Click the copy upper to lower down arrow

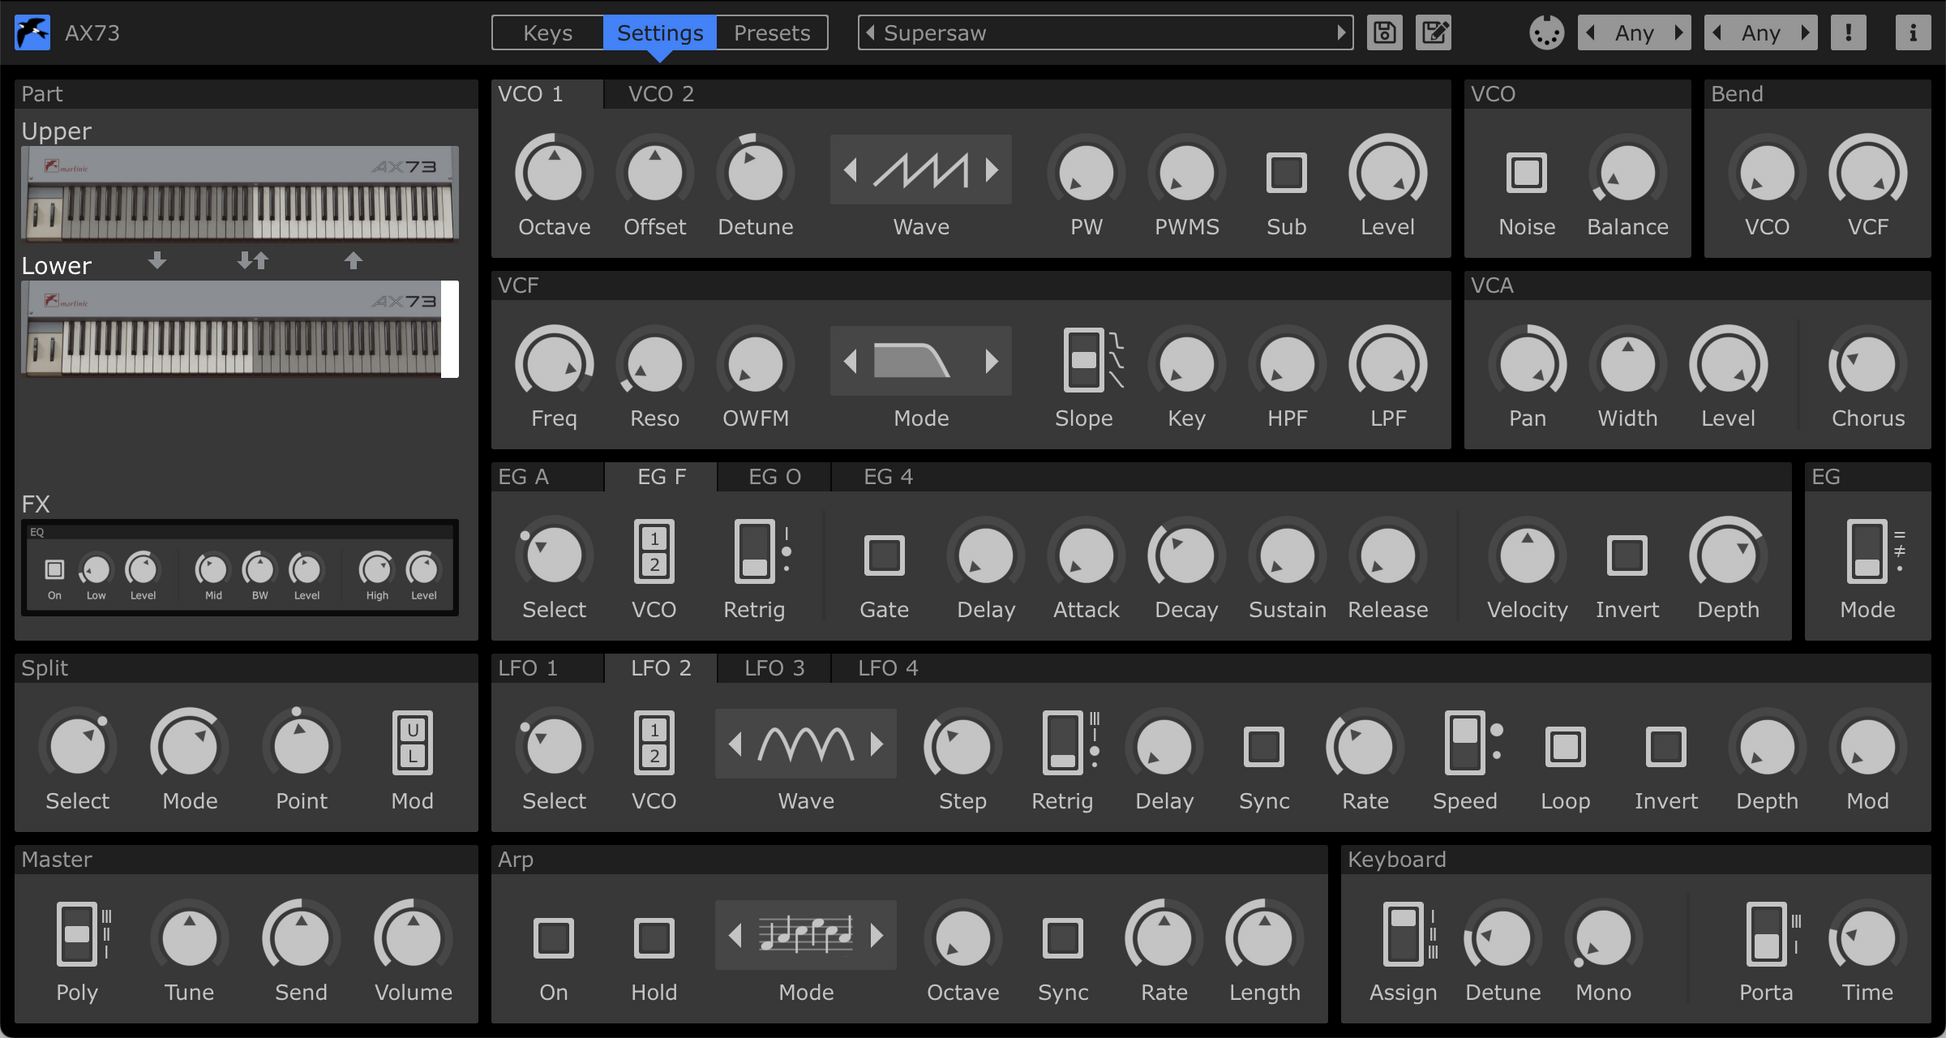coord(157,261)
